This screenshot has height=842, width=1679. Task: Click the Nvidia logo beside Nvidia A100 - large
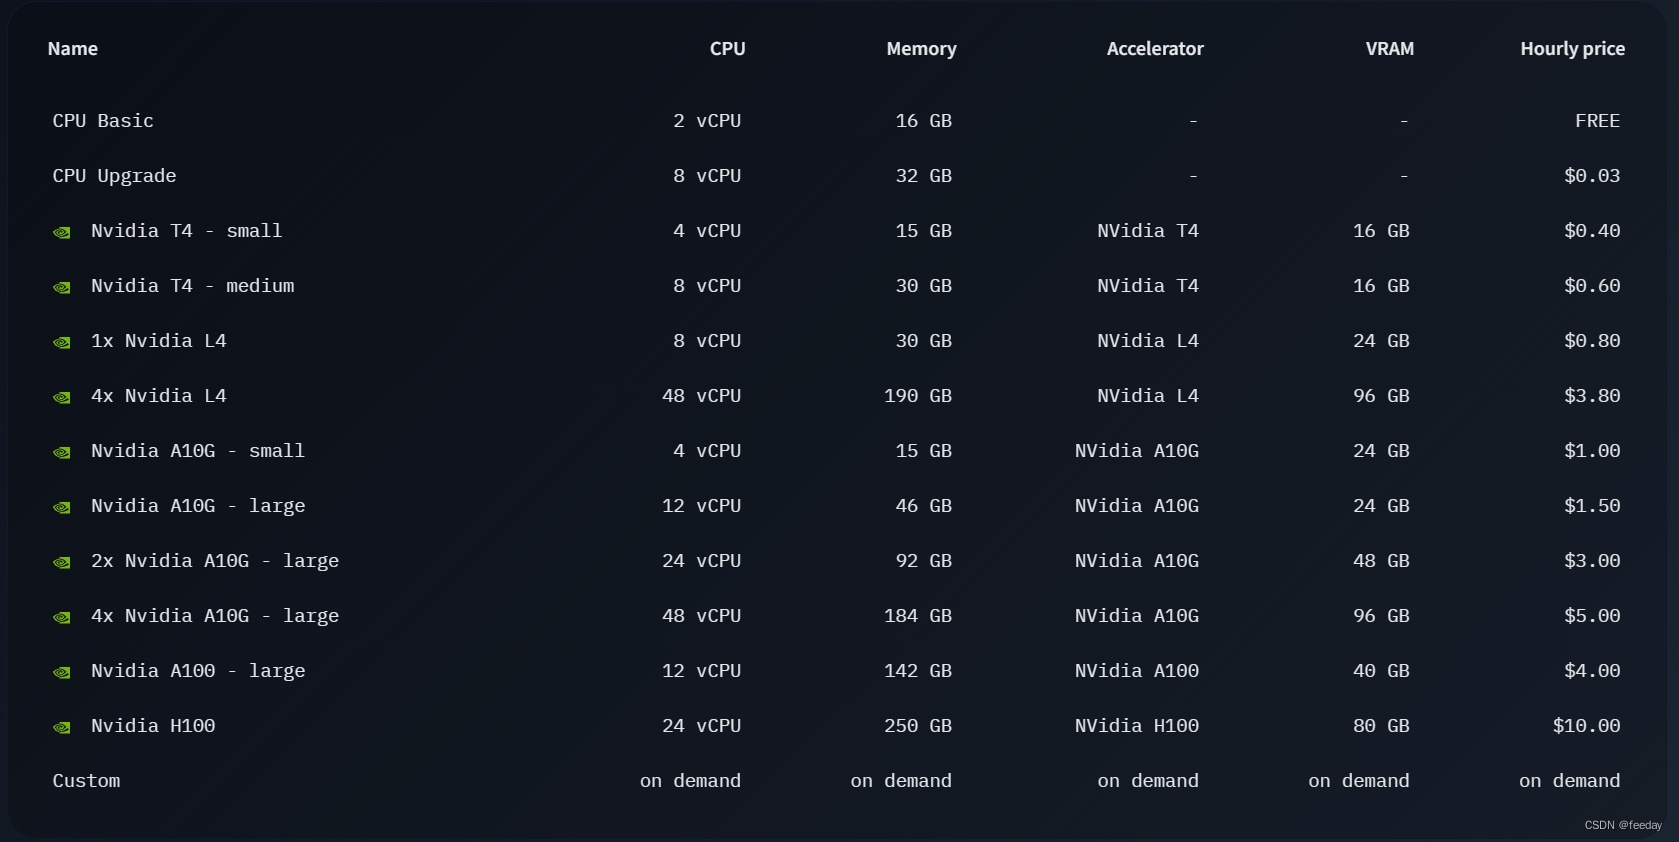point(62,673)
